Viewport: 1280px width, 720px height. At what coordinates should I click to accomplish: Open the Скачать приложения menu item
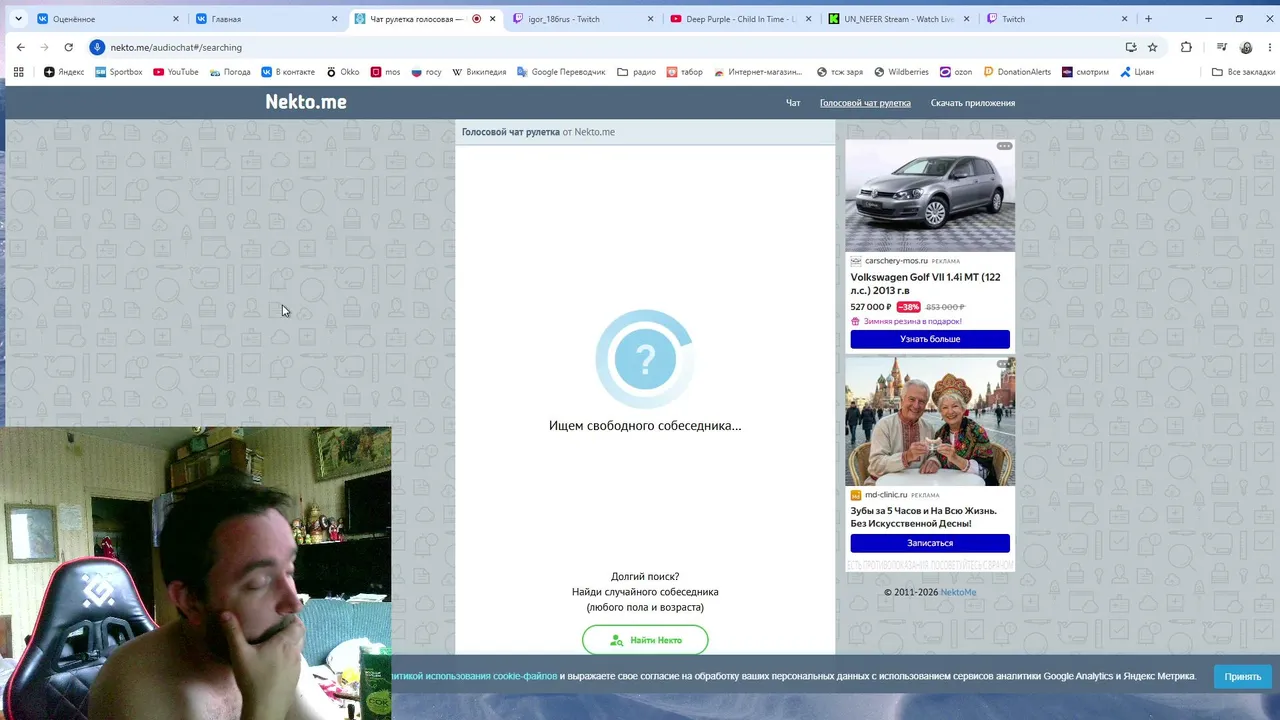click(x=973, y=103)
